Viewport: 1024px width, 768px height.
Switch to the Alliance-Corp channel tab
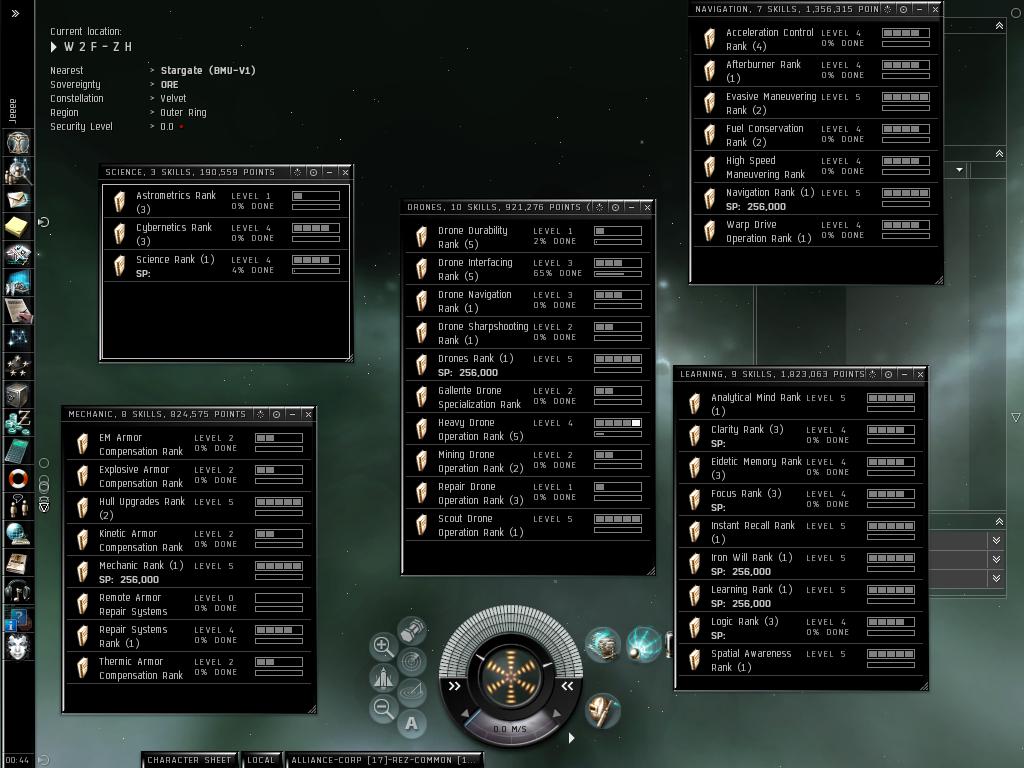click(x=383, y=760)
